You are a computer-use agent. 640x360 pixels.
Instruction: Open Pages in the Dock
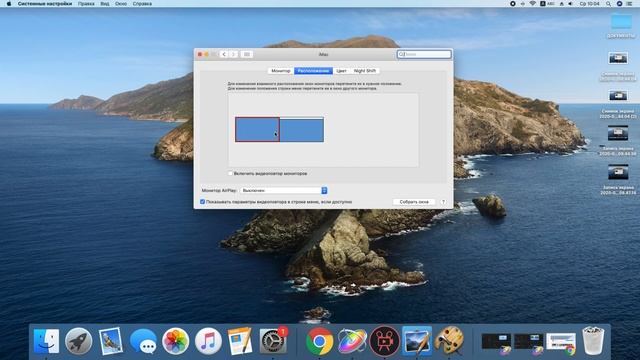pyautogui.click(x=240, y=341)
